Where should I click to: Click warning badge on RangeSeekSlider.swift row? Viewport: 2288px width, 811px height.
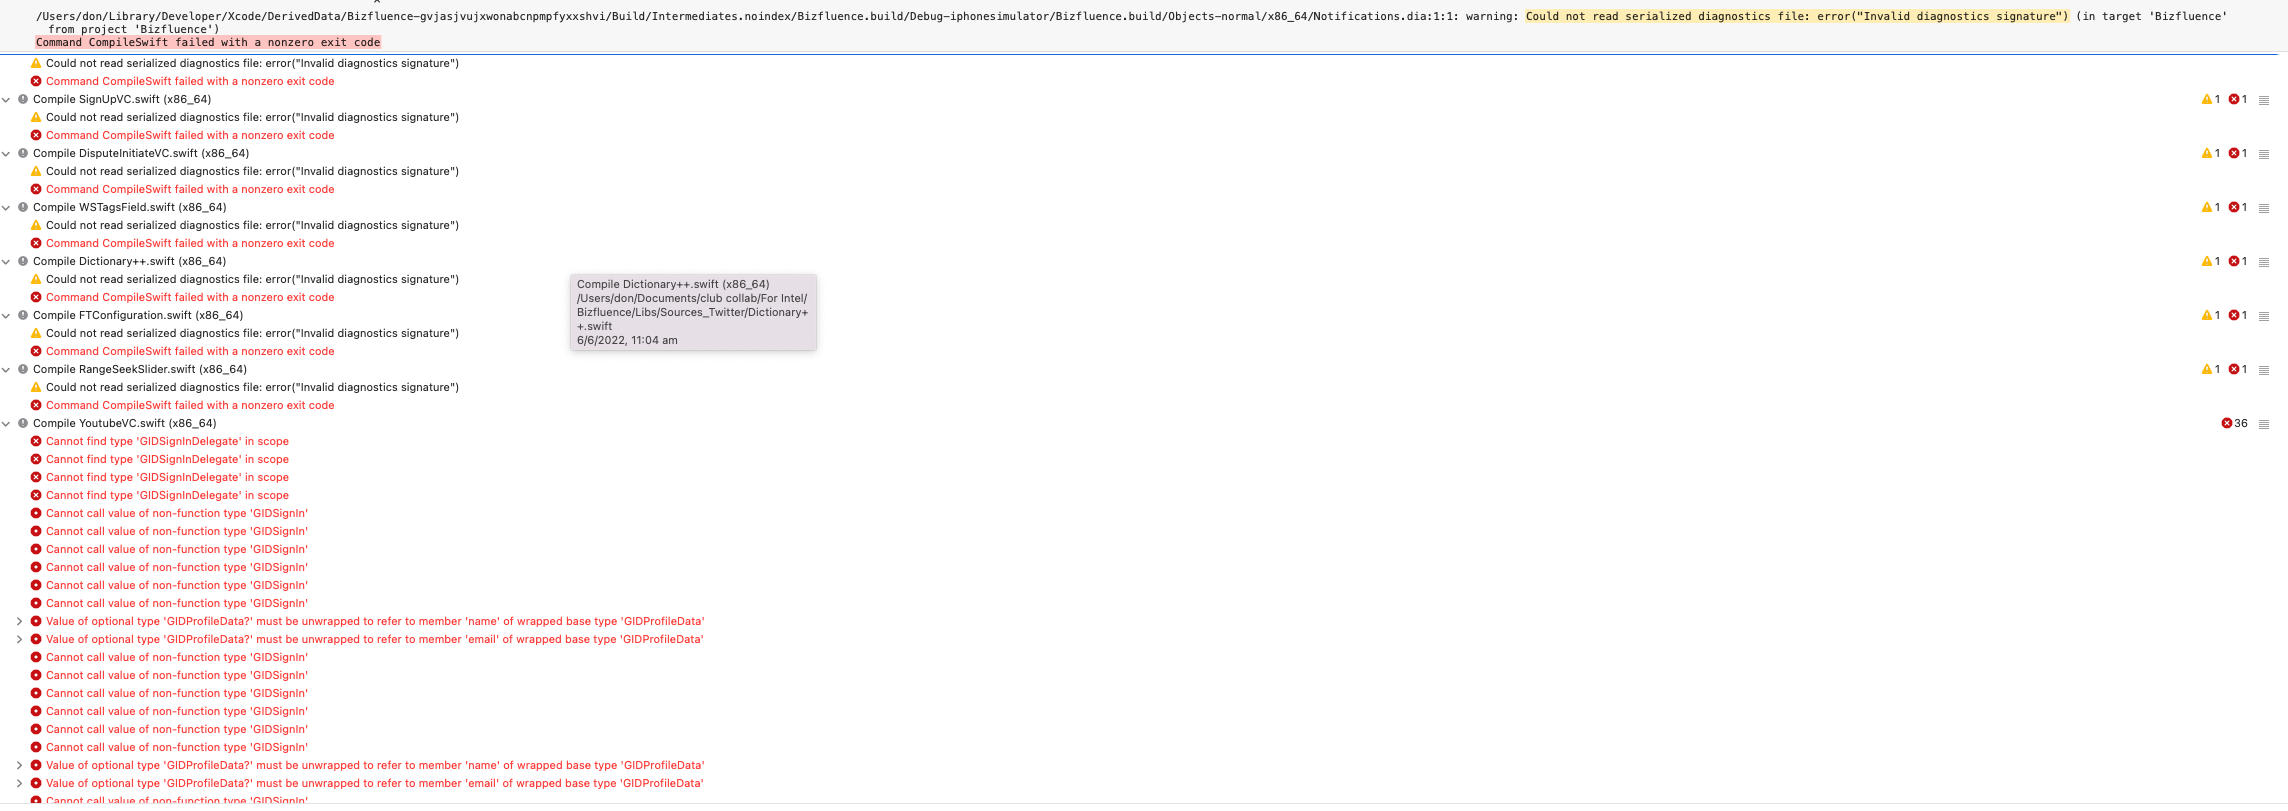[2210, 370]
